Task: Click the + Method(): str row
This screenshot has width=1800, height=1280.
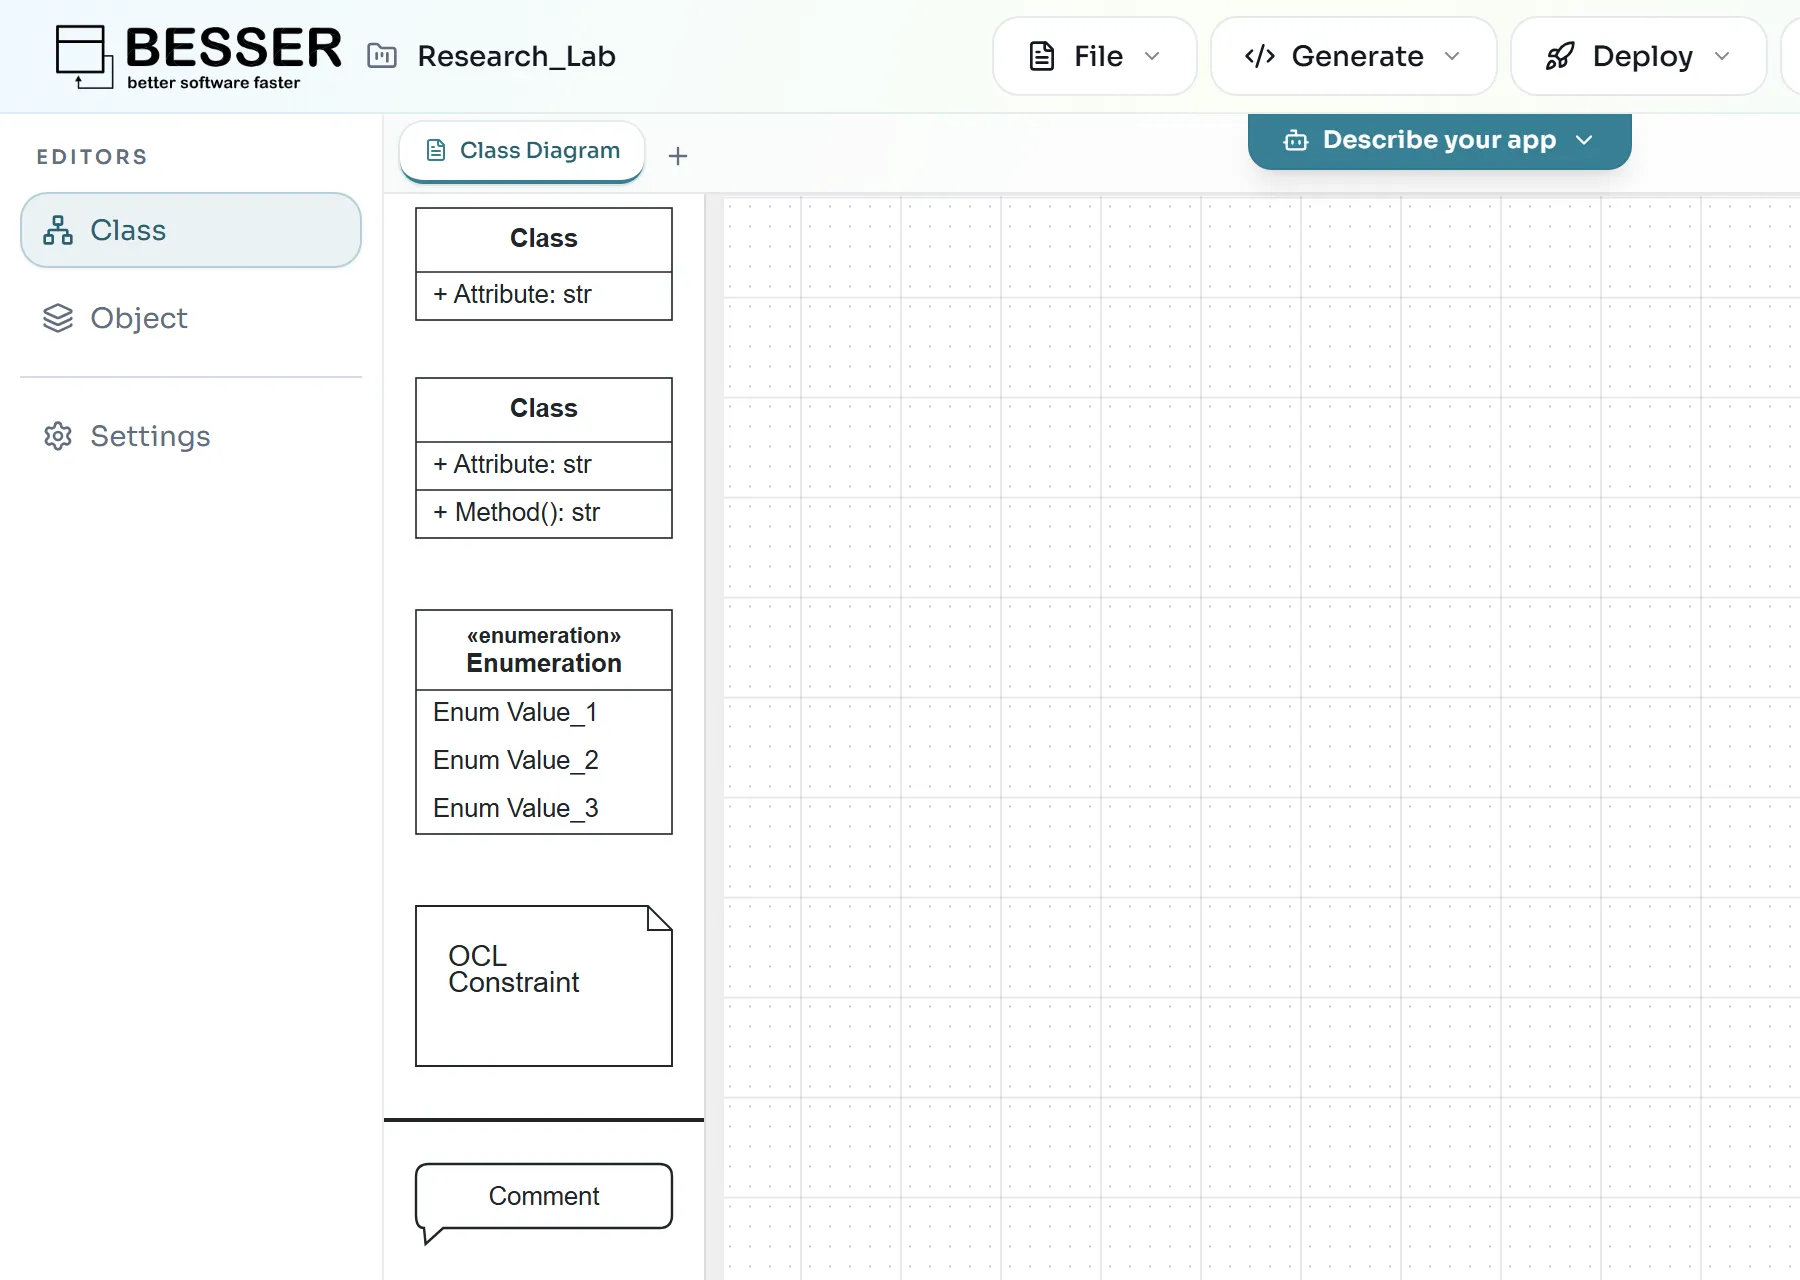Action: (x=544, y=514)
